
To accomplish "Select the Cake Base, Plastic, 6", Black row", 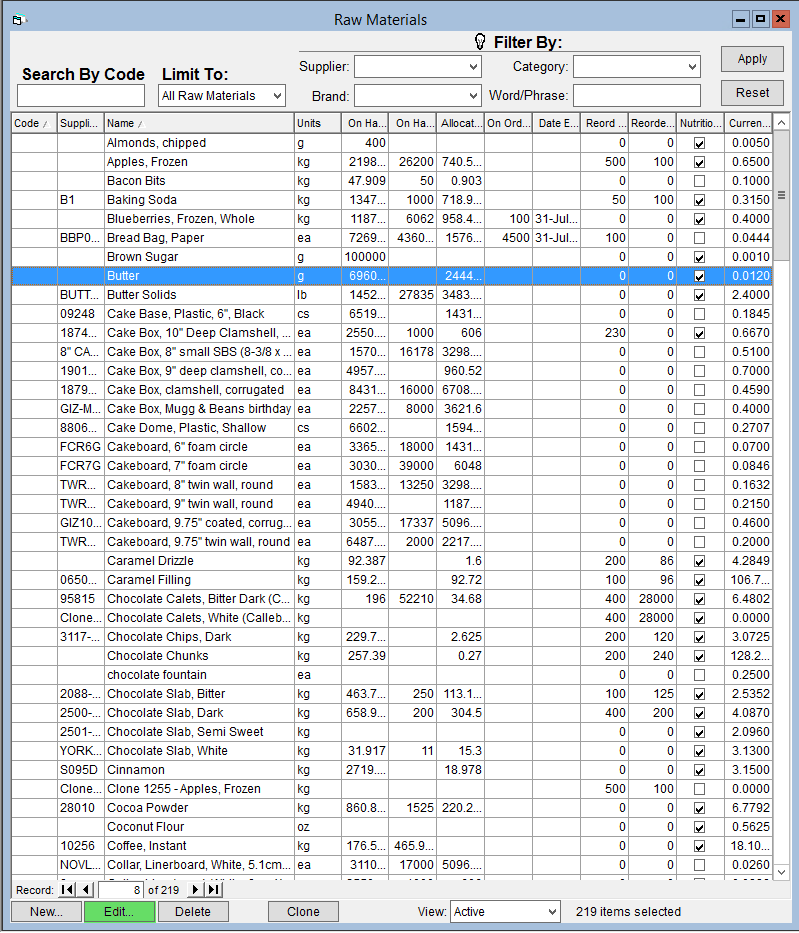I will pos(391,314).
